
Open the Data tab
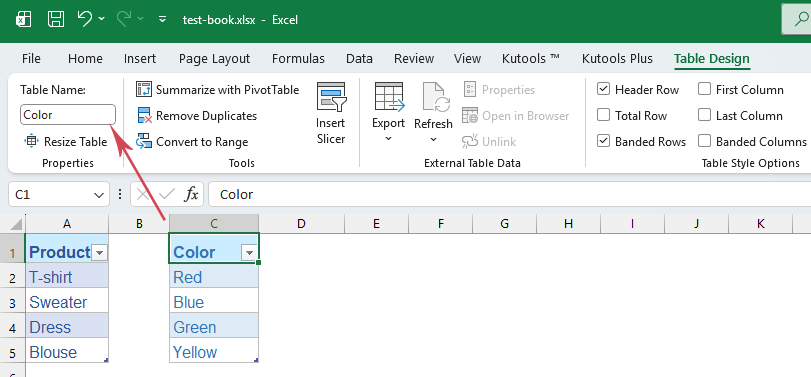coord(359,58)
